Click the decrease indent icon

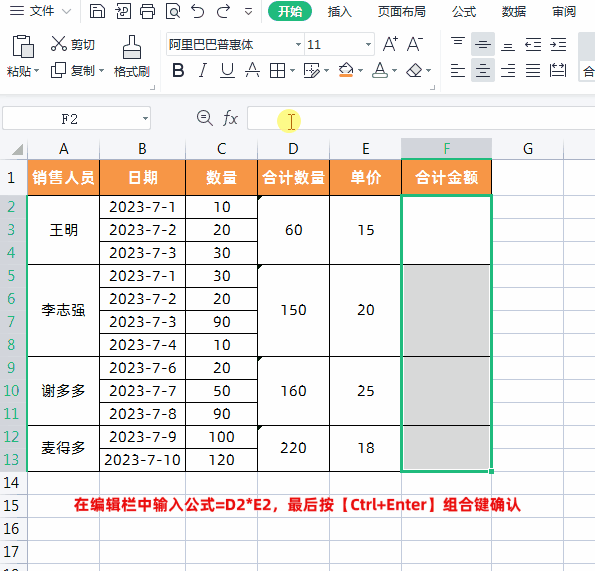(x=533, y=45)
